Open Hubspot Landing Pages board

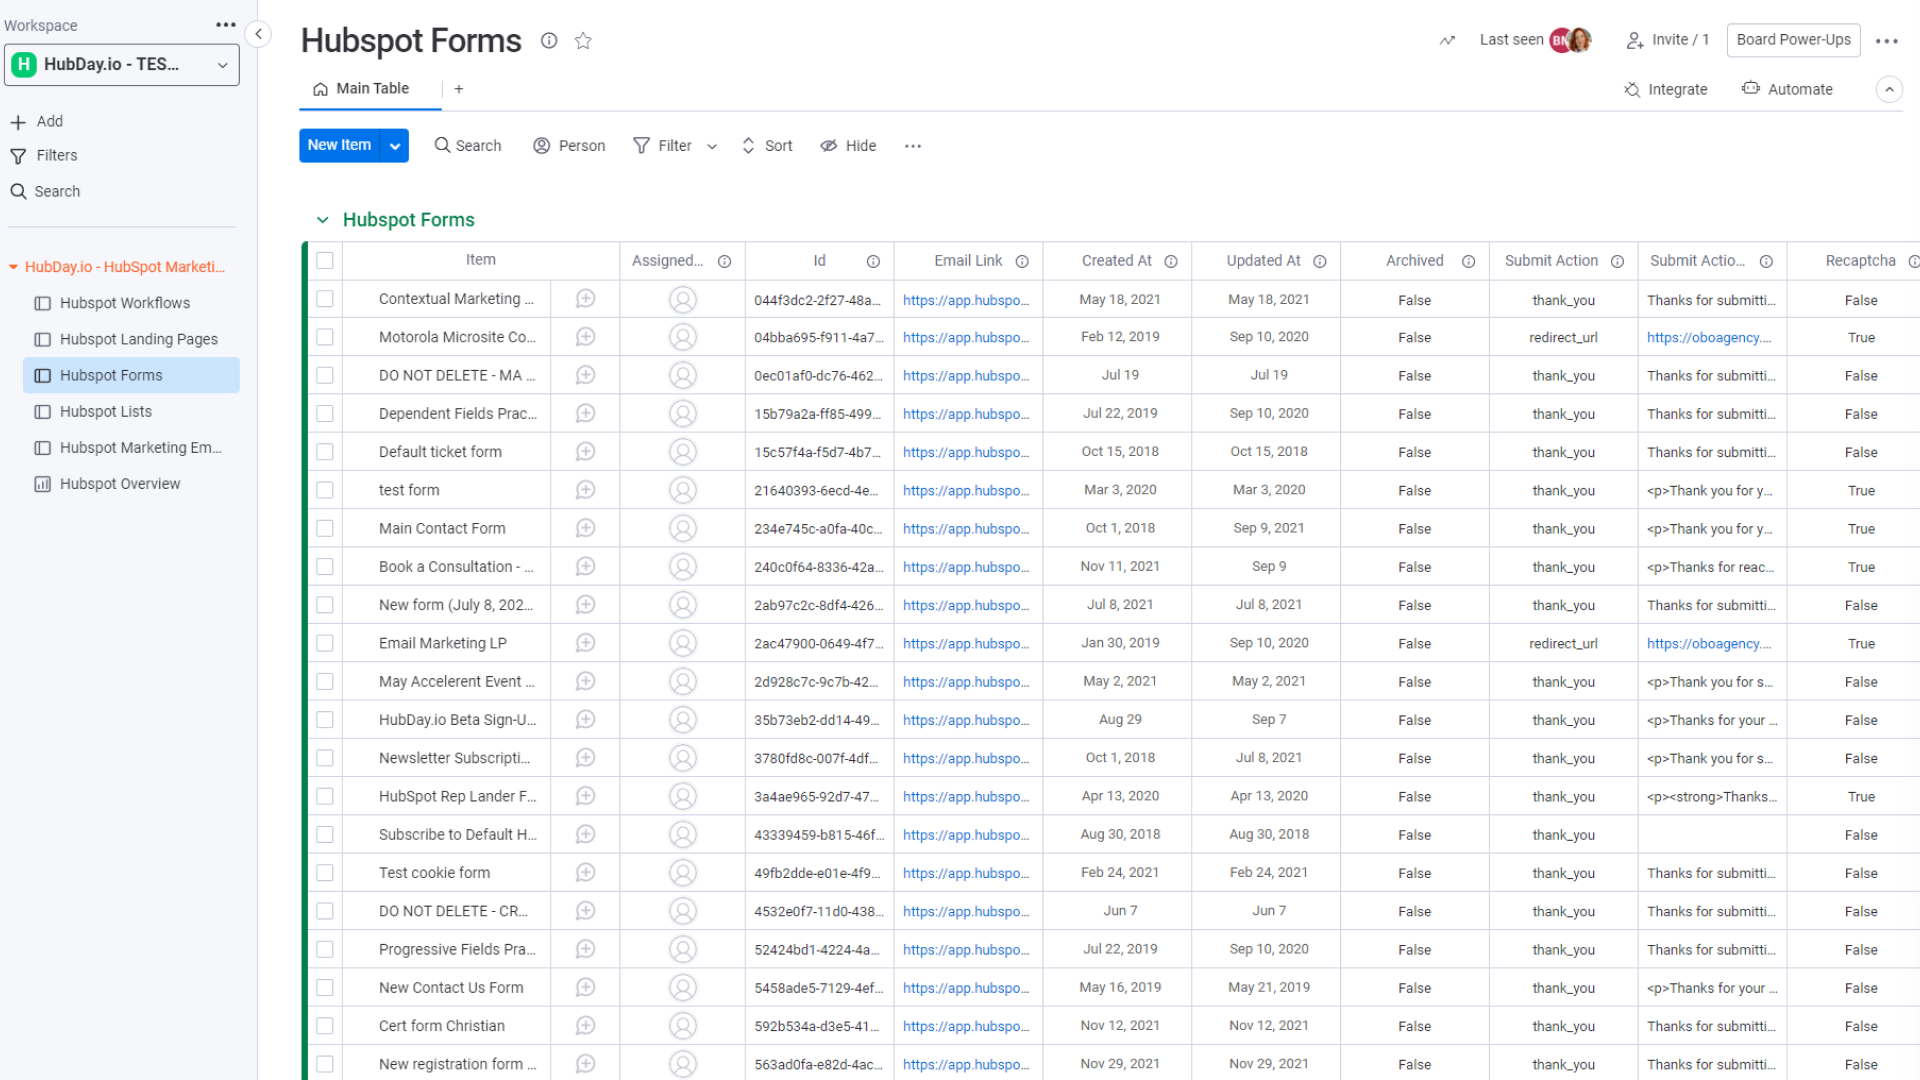(x=139, y=339)
